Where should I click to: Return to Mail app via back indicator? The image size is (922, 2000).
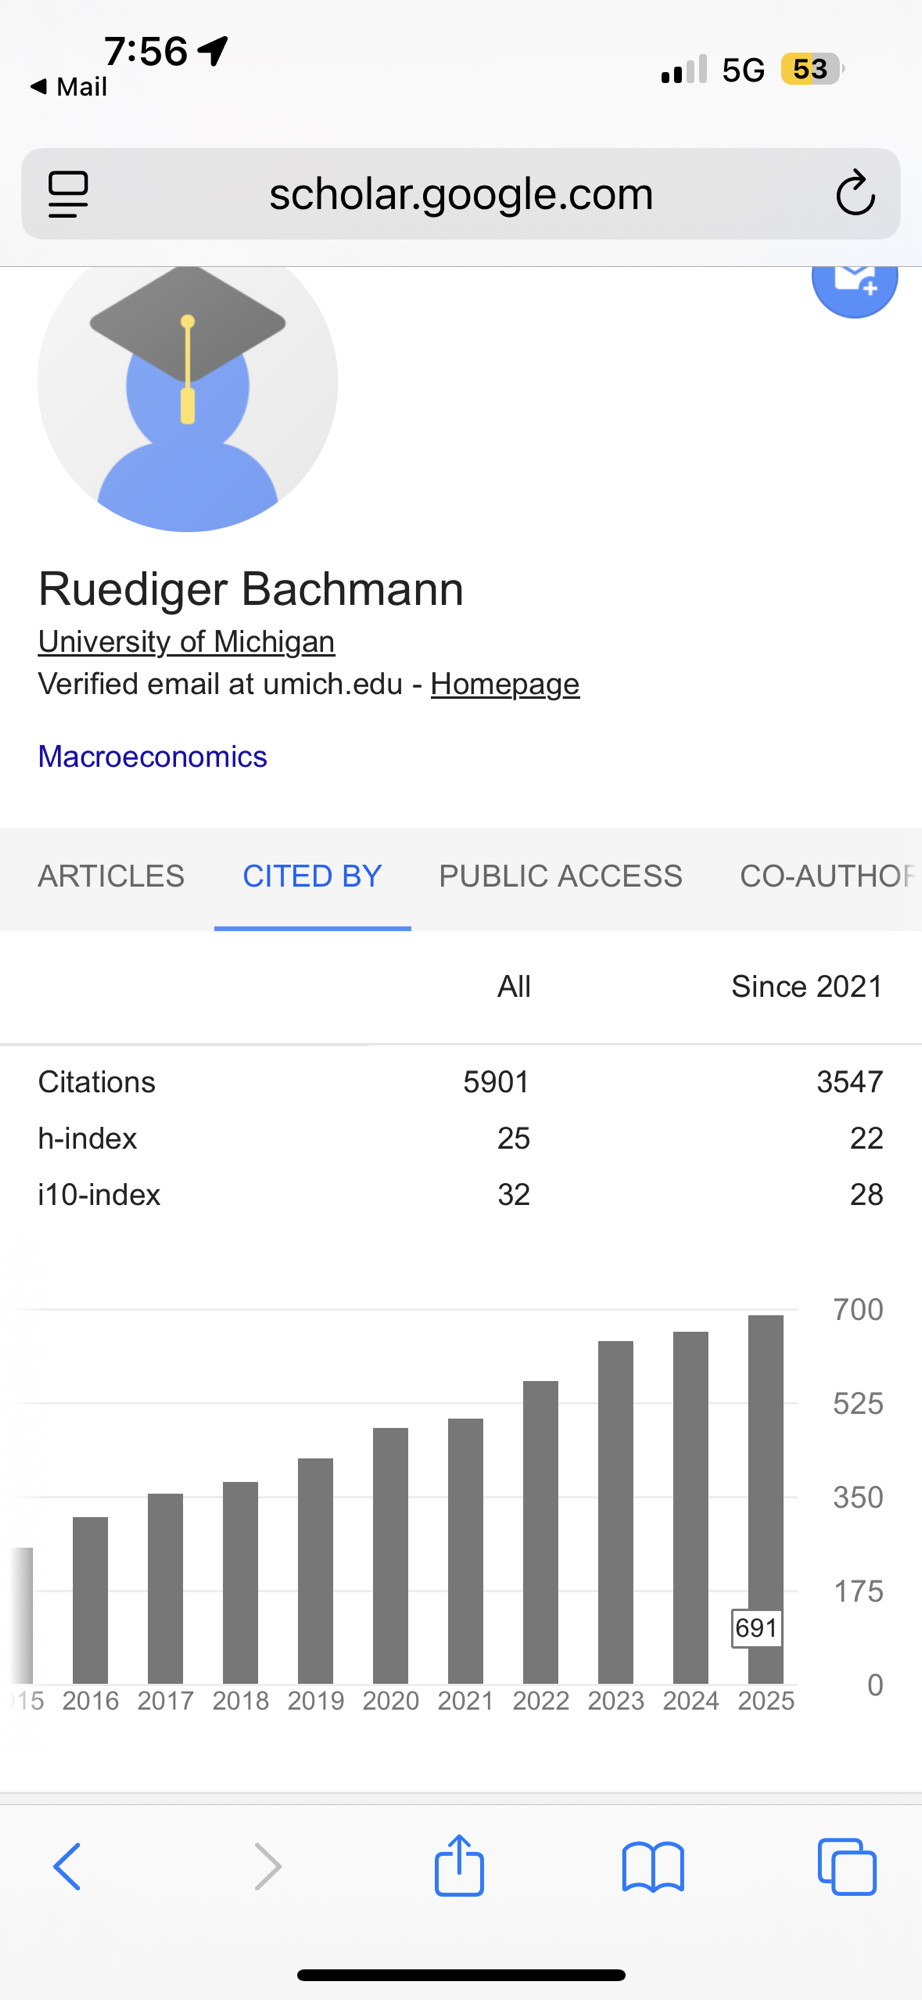tap(69, 87)
